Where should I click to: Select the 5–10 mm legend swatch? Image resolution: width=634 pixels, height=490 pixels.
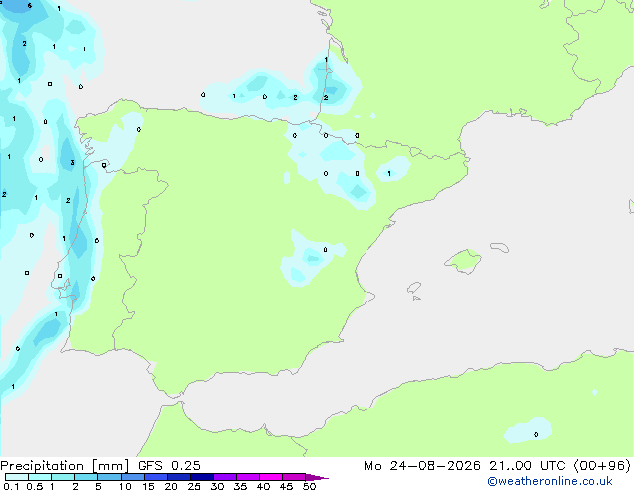click(x=110, y=477)
